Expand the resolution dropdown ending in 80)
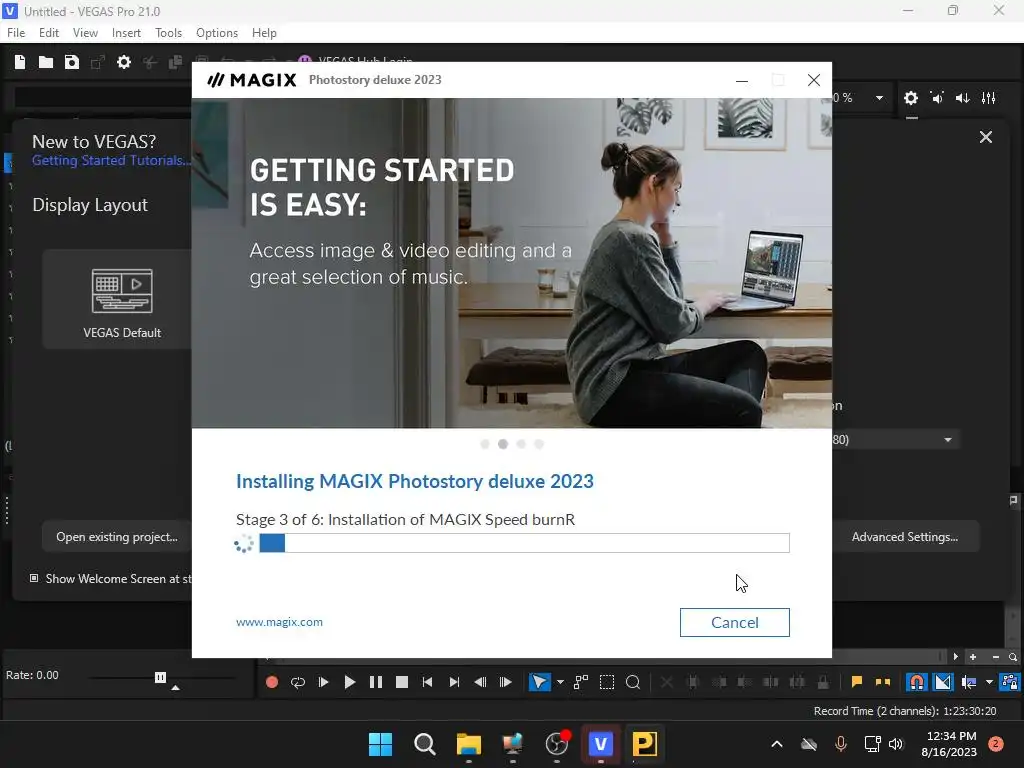The width and height of the screenshot is (1024, 768). click(948, 440)
